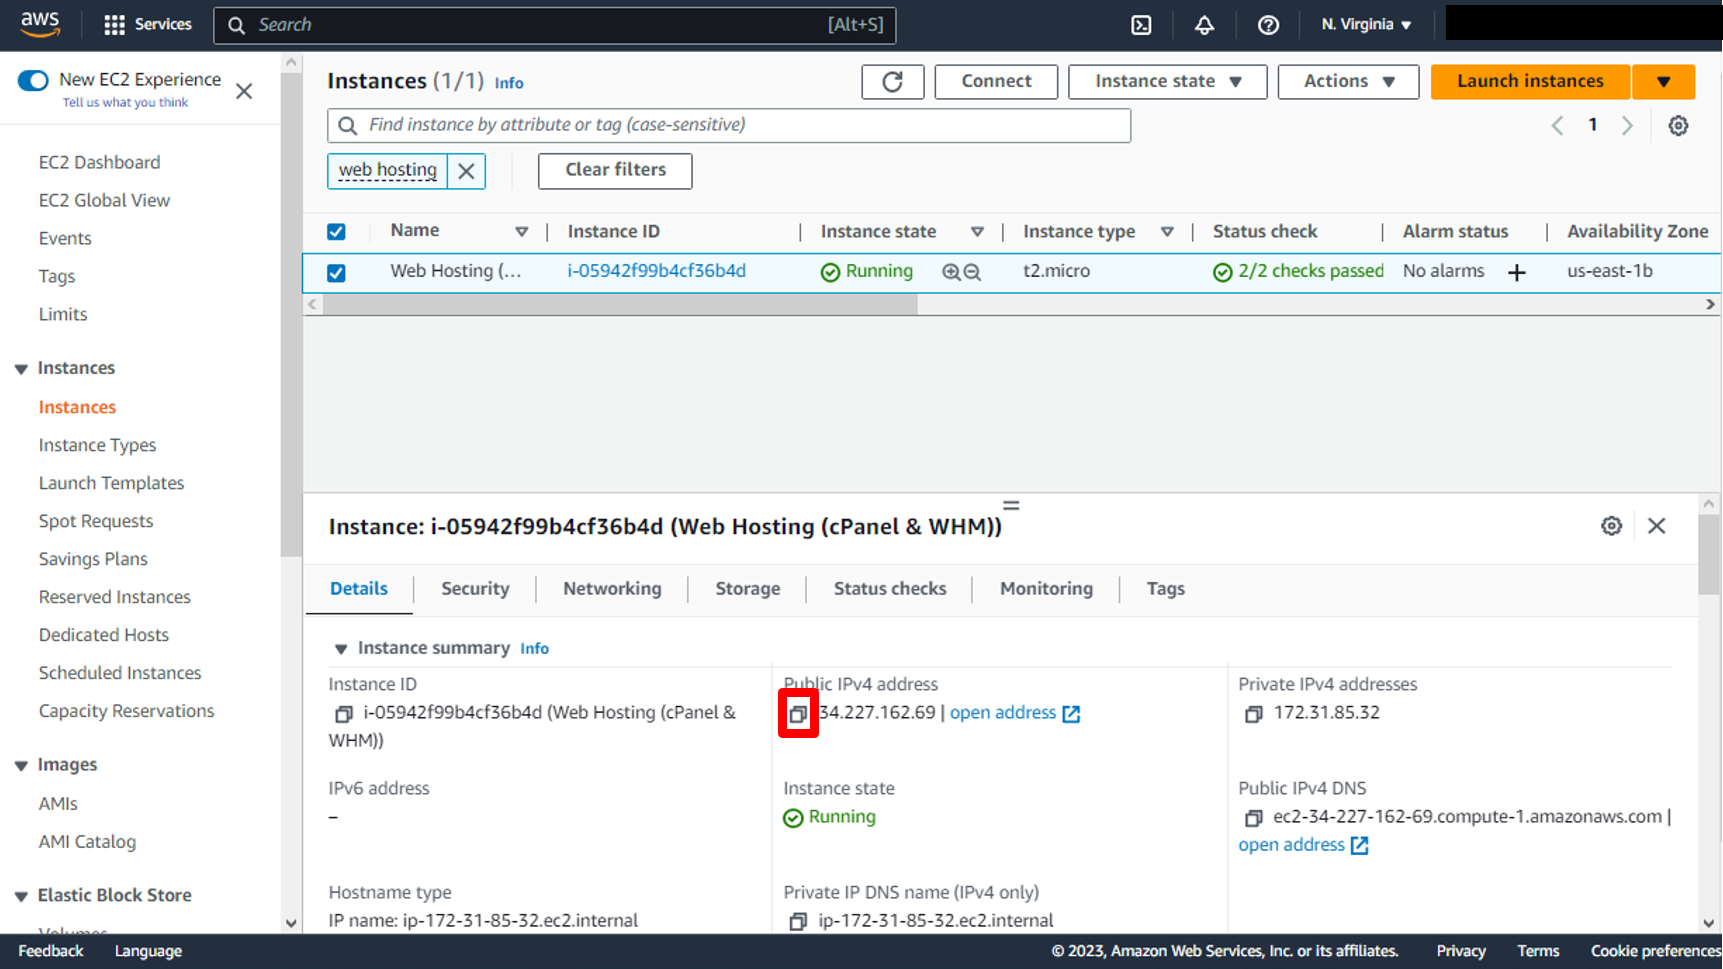Grab the details panel split handle
1723x969 pixels.
point(1011,506)
